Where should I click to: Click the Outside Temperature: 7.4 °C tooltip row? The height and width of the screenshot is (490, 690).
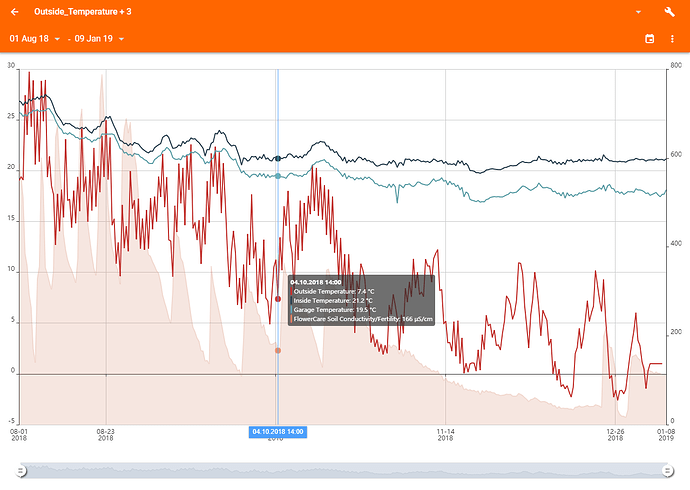pos(334,292)
